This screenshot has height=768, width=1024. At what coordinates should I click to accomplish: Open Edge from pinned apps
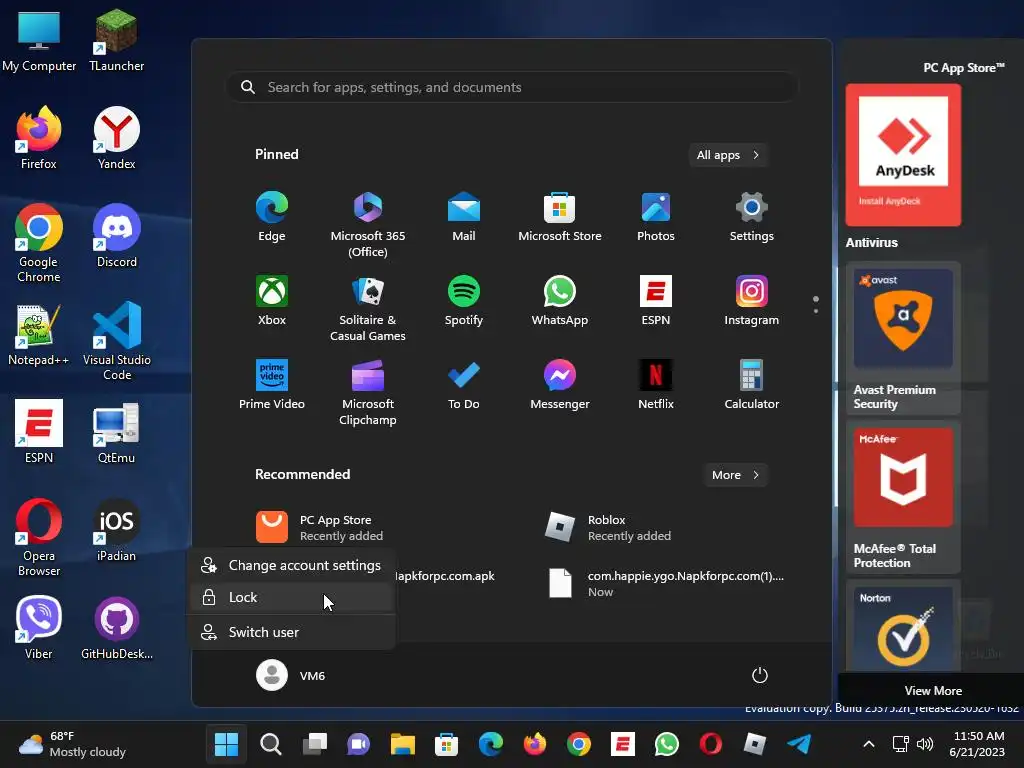click(272, 217)
